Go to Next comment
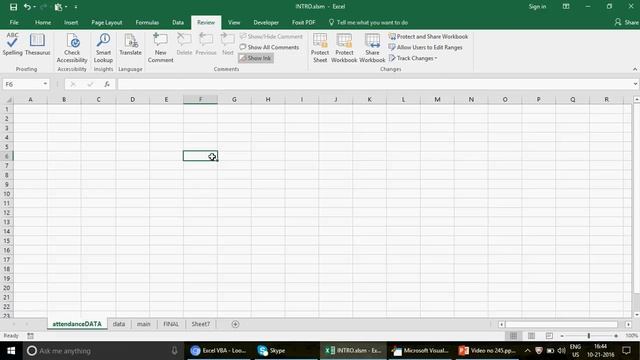The width and height of the screenshot is (640, 360). [227, 44]
